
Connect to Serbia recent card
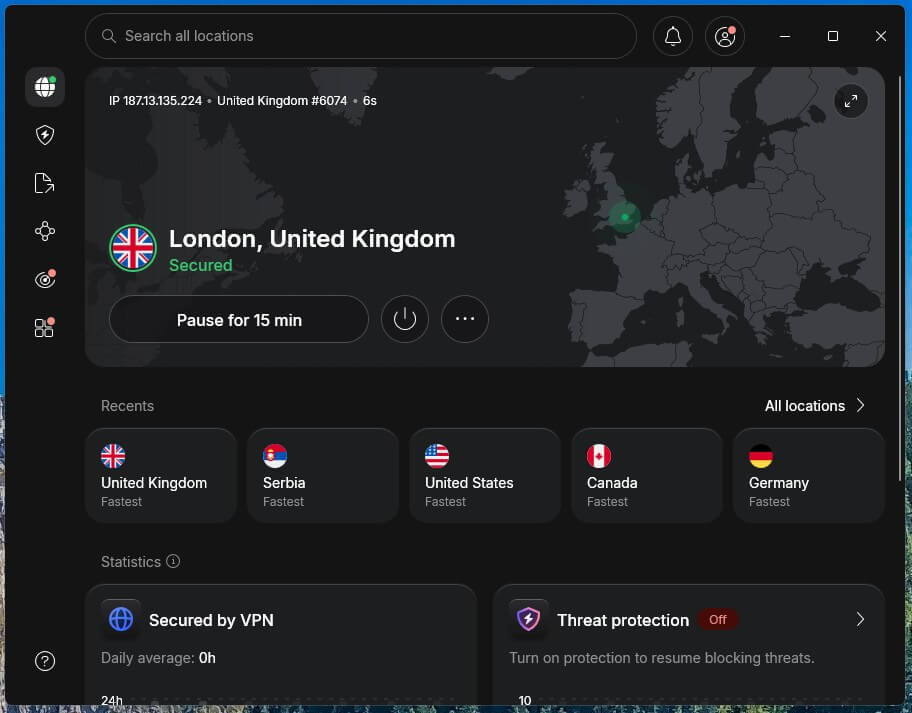coord(323,475)
